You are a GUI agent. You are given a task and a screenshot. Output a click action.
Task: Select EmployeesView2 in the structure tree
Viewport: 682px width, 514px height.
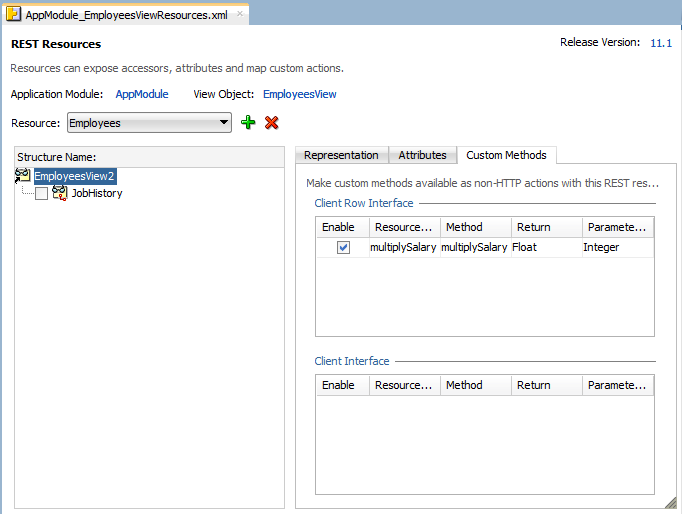tap(74, 176)
